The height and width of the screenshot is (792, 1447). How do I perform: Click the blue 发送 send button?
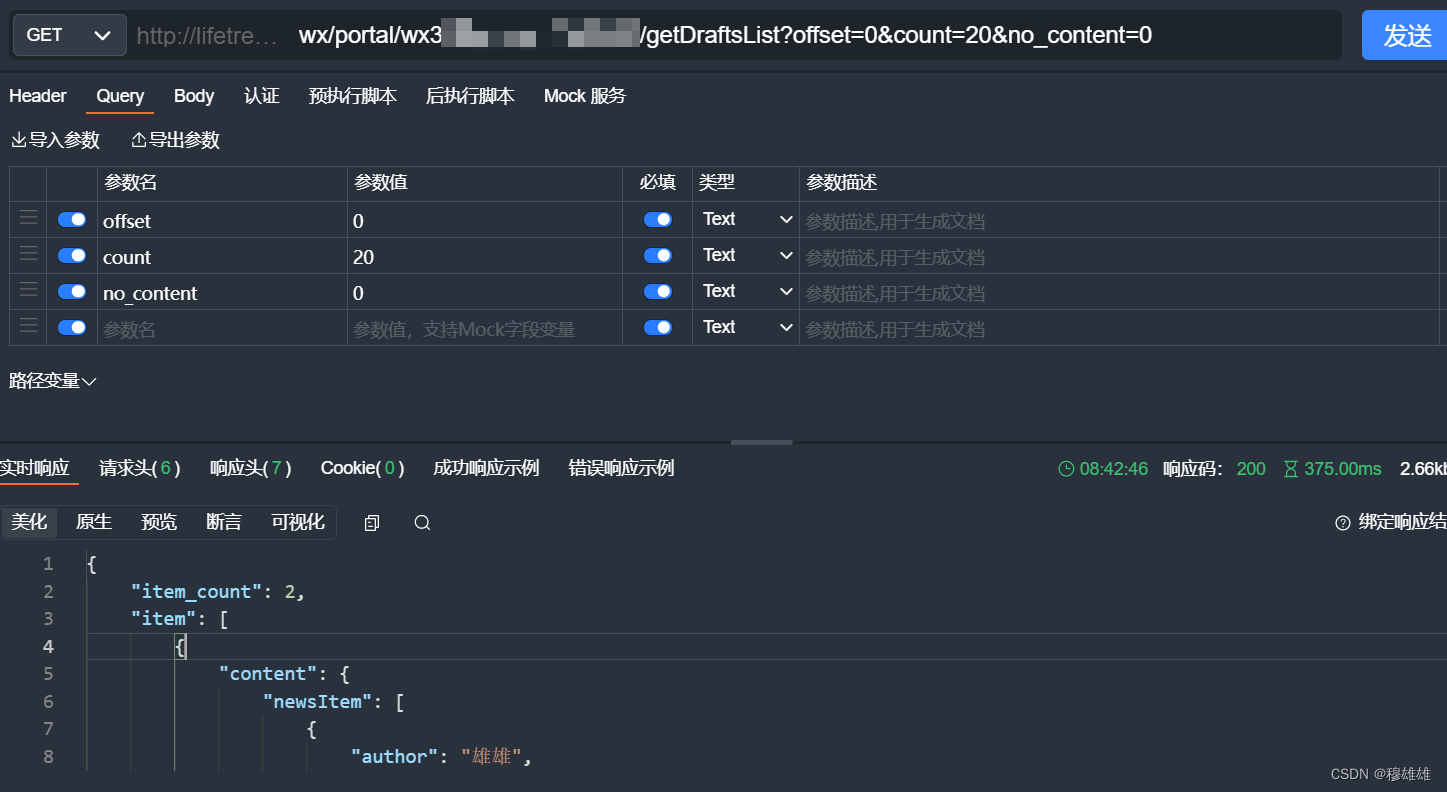point(1404,35)
